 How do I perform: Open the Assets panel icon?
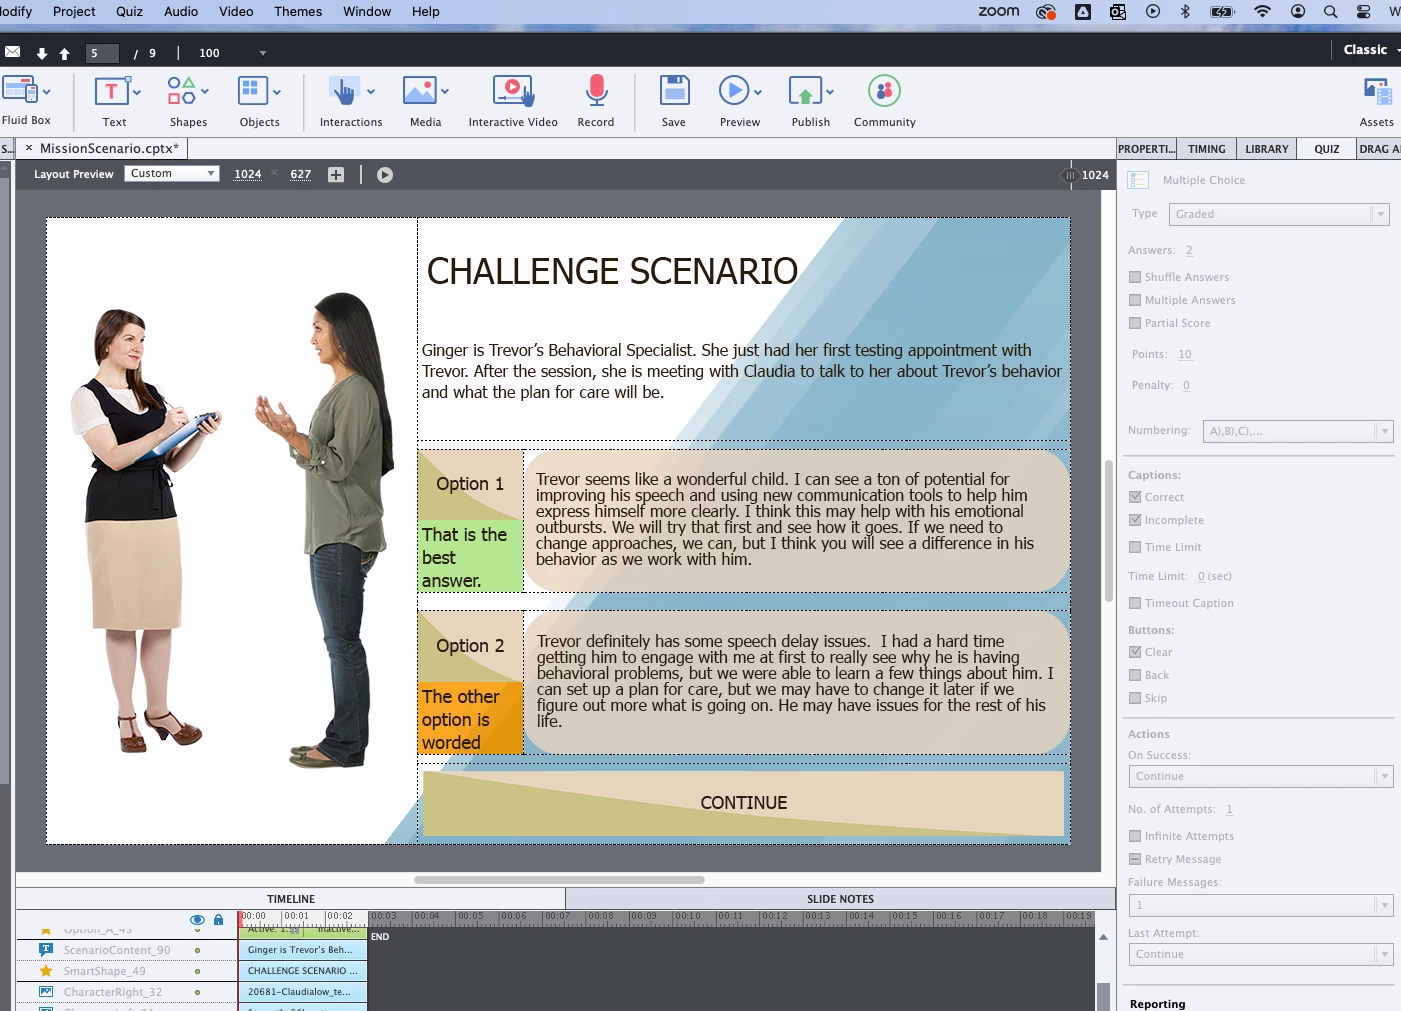1378,92
